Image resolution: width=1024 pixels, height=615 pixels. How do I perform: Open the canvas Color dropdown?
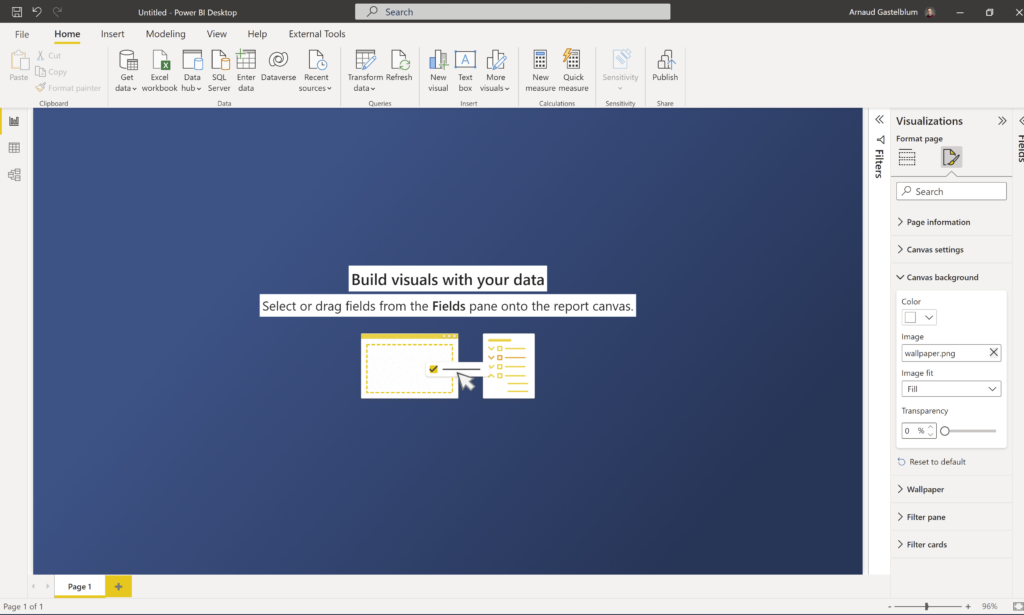(919, 317)
